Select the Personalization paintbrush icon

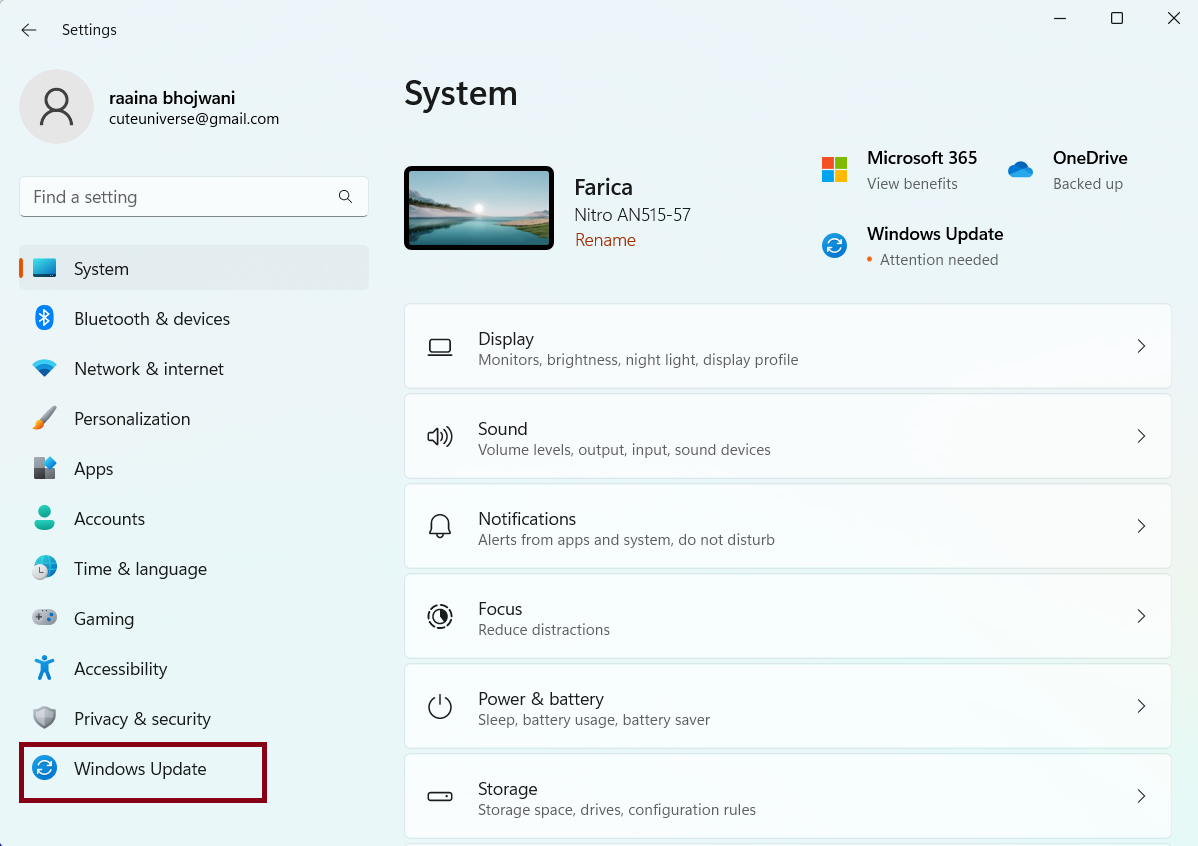(44, 418)
